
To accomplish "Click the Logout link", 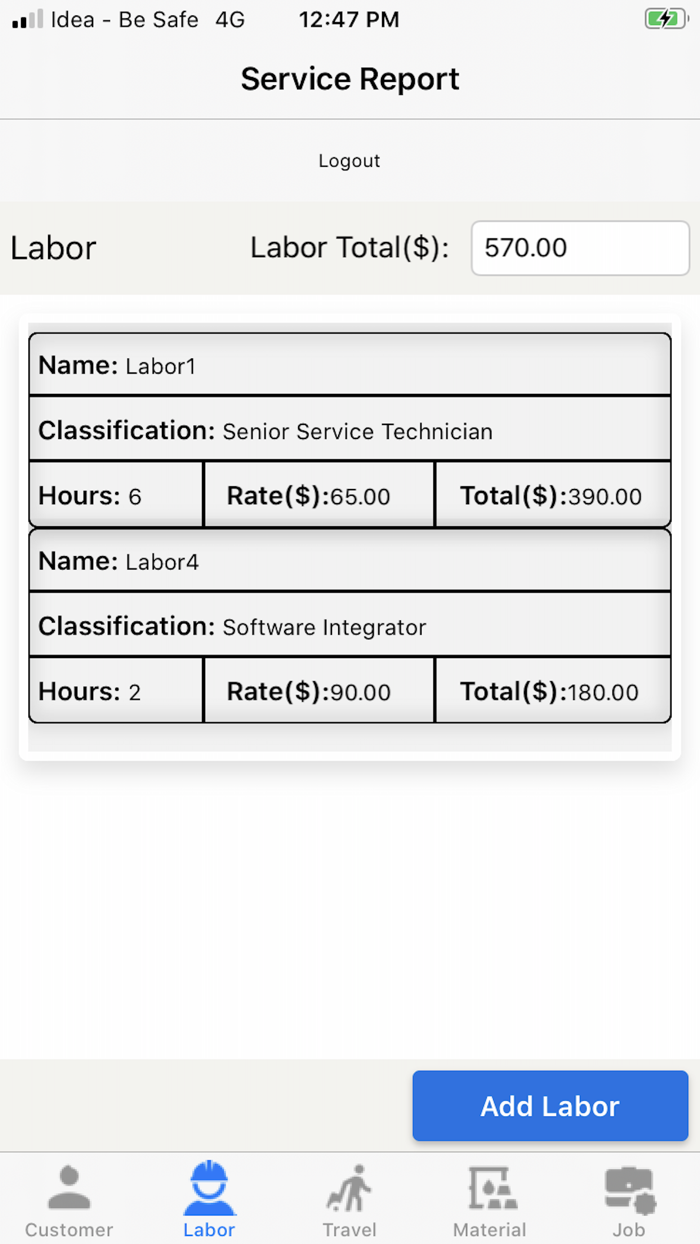I will (x=349, y=160).
